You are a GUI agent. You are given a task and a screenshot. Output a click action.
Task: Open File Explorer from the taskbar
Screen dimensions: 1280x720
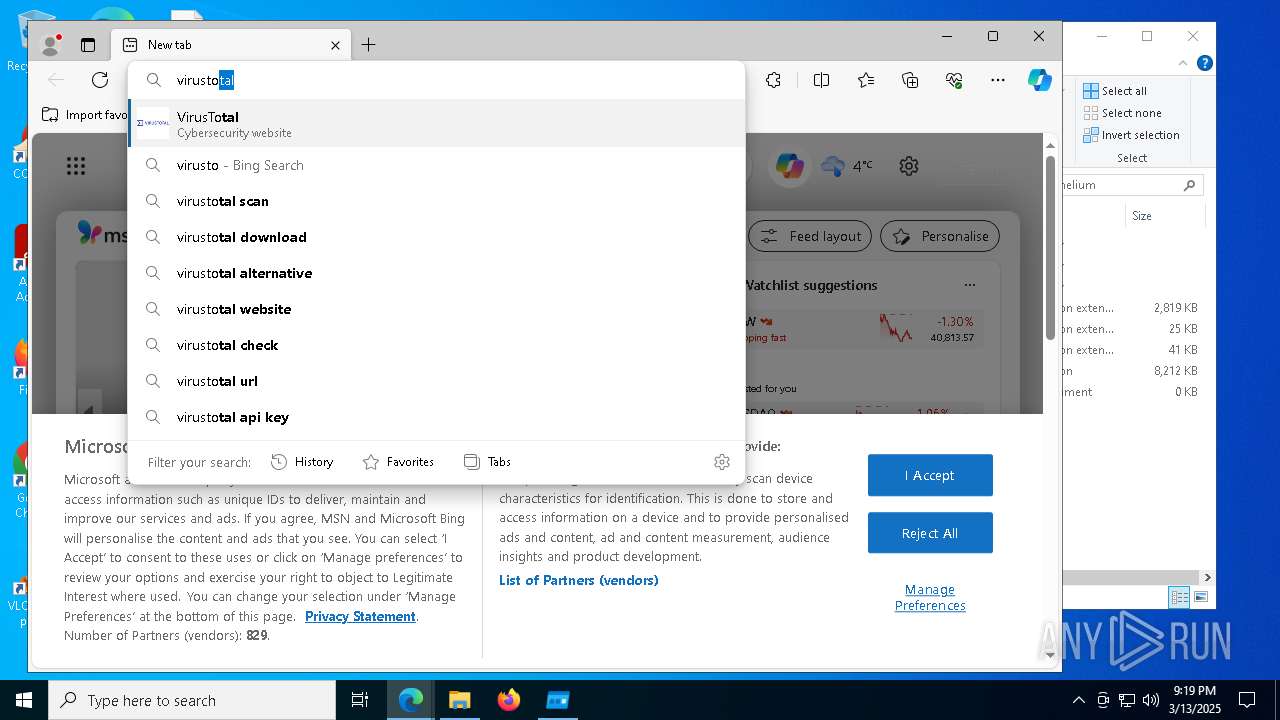pyautogui.click(x=459, y=700)
